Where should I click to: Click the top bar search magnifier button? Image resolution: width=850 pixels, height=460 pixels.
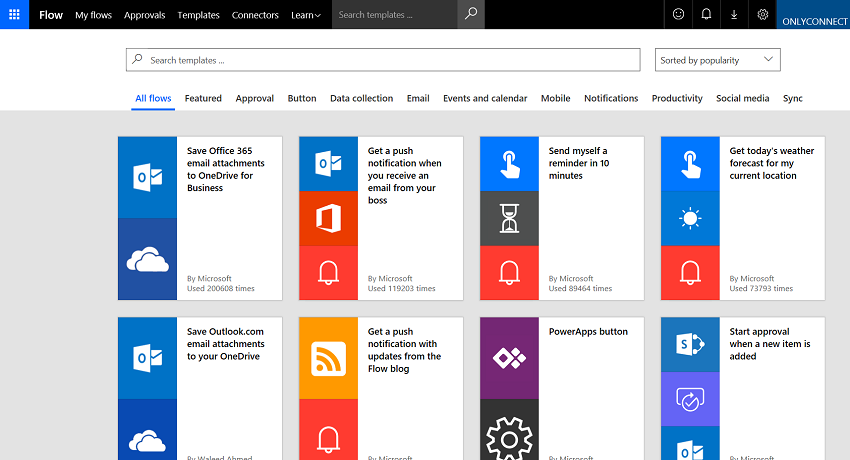(471, 14)
